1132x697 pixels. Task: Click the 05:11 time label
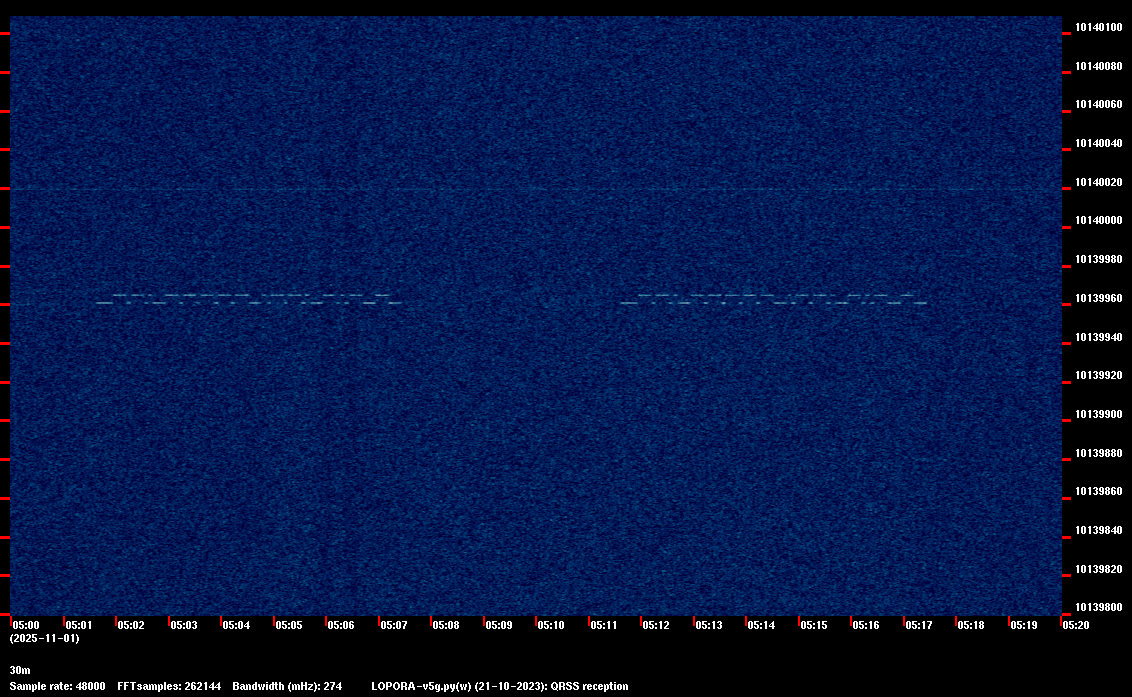click(604, 625)
